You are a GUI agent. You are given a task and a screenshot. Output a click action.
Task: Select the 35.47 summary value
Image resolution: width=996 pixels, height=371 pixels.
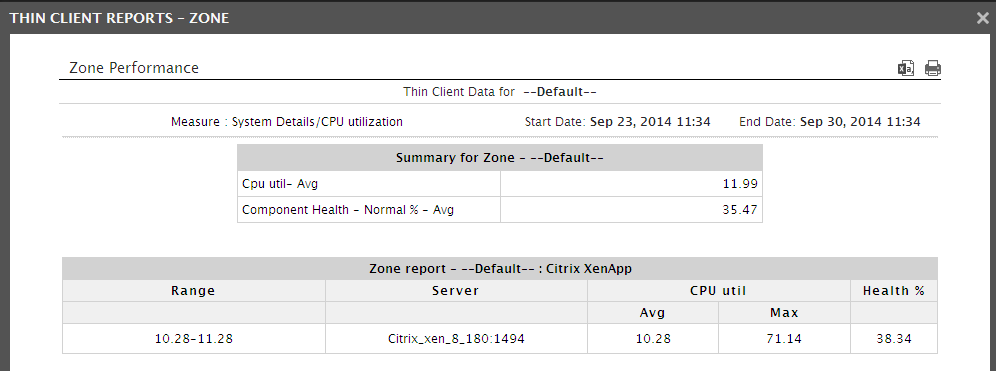740,210
